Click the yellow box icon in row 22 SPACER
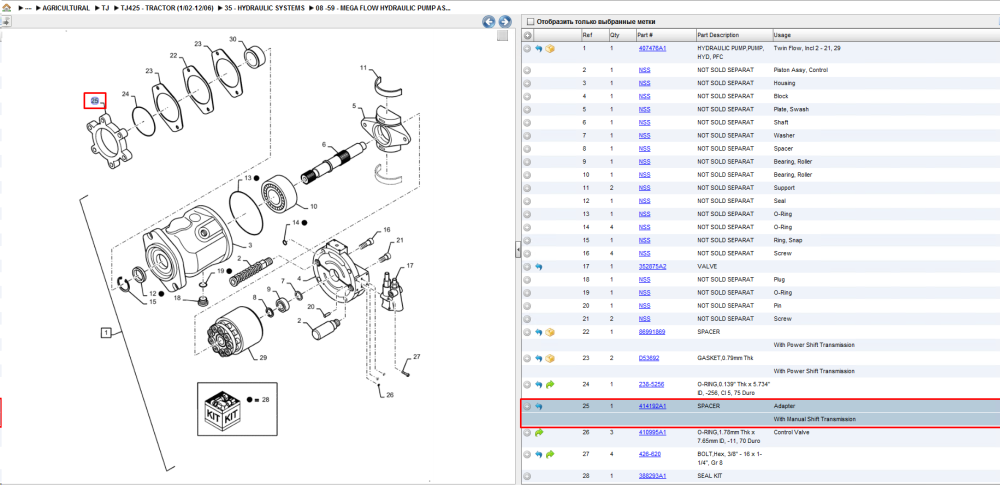1000x485 pixels. point(550,332)
